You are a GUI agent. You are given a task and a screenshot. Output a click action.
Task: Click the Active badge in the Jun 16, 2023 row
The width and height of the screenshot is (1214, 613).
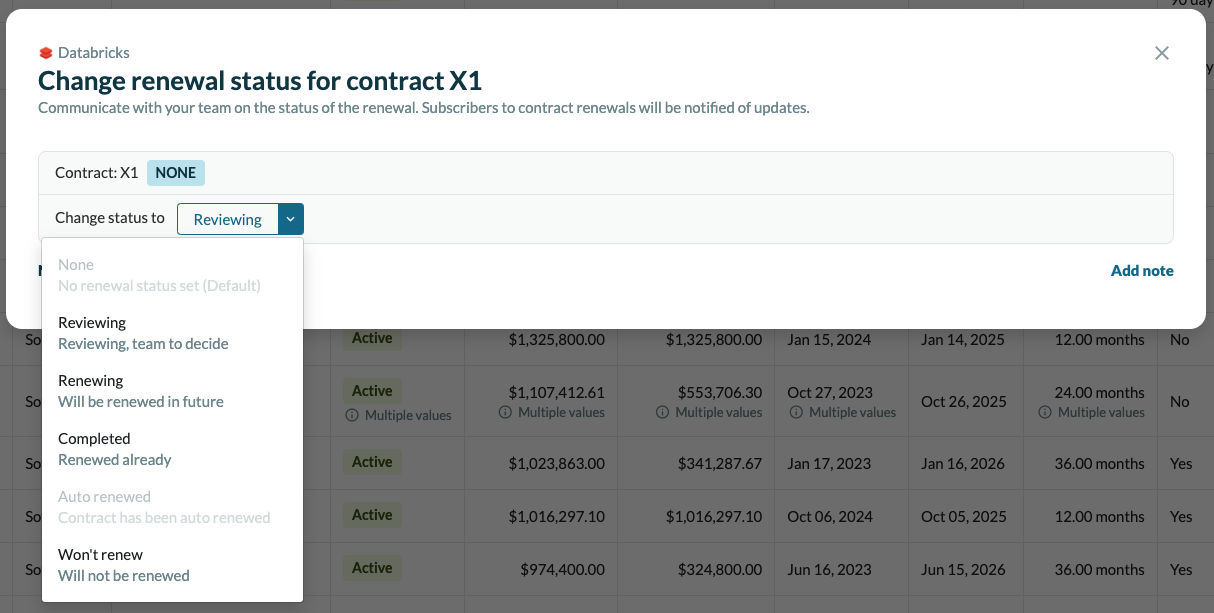coord(371,567)
